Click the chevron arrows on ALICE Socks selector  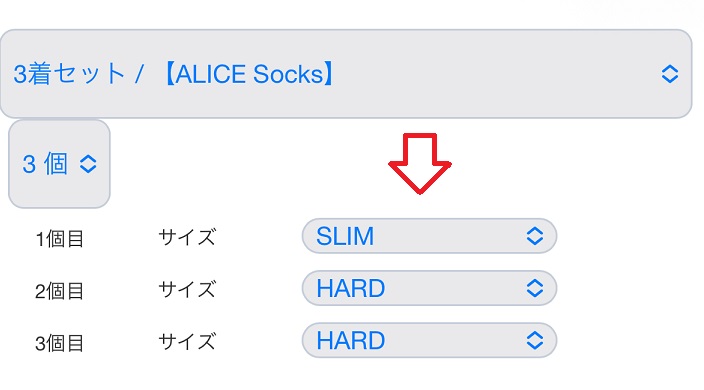669,74
